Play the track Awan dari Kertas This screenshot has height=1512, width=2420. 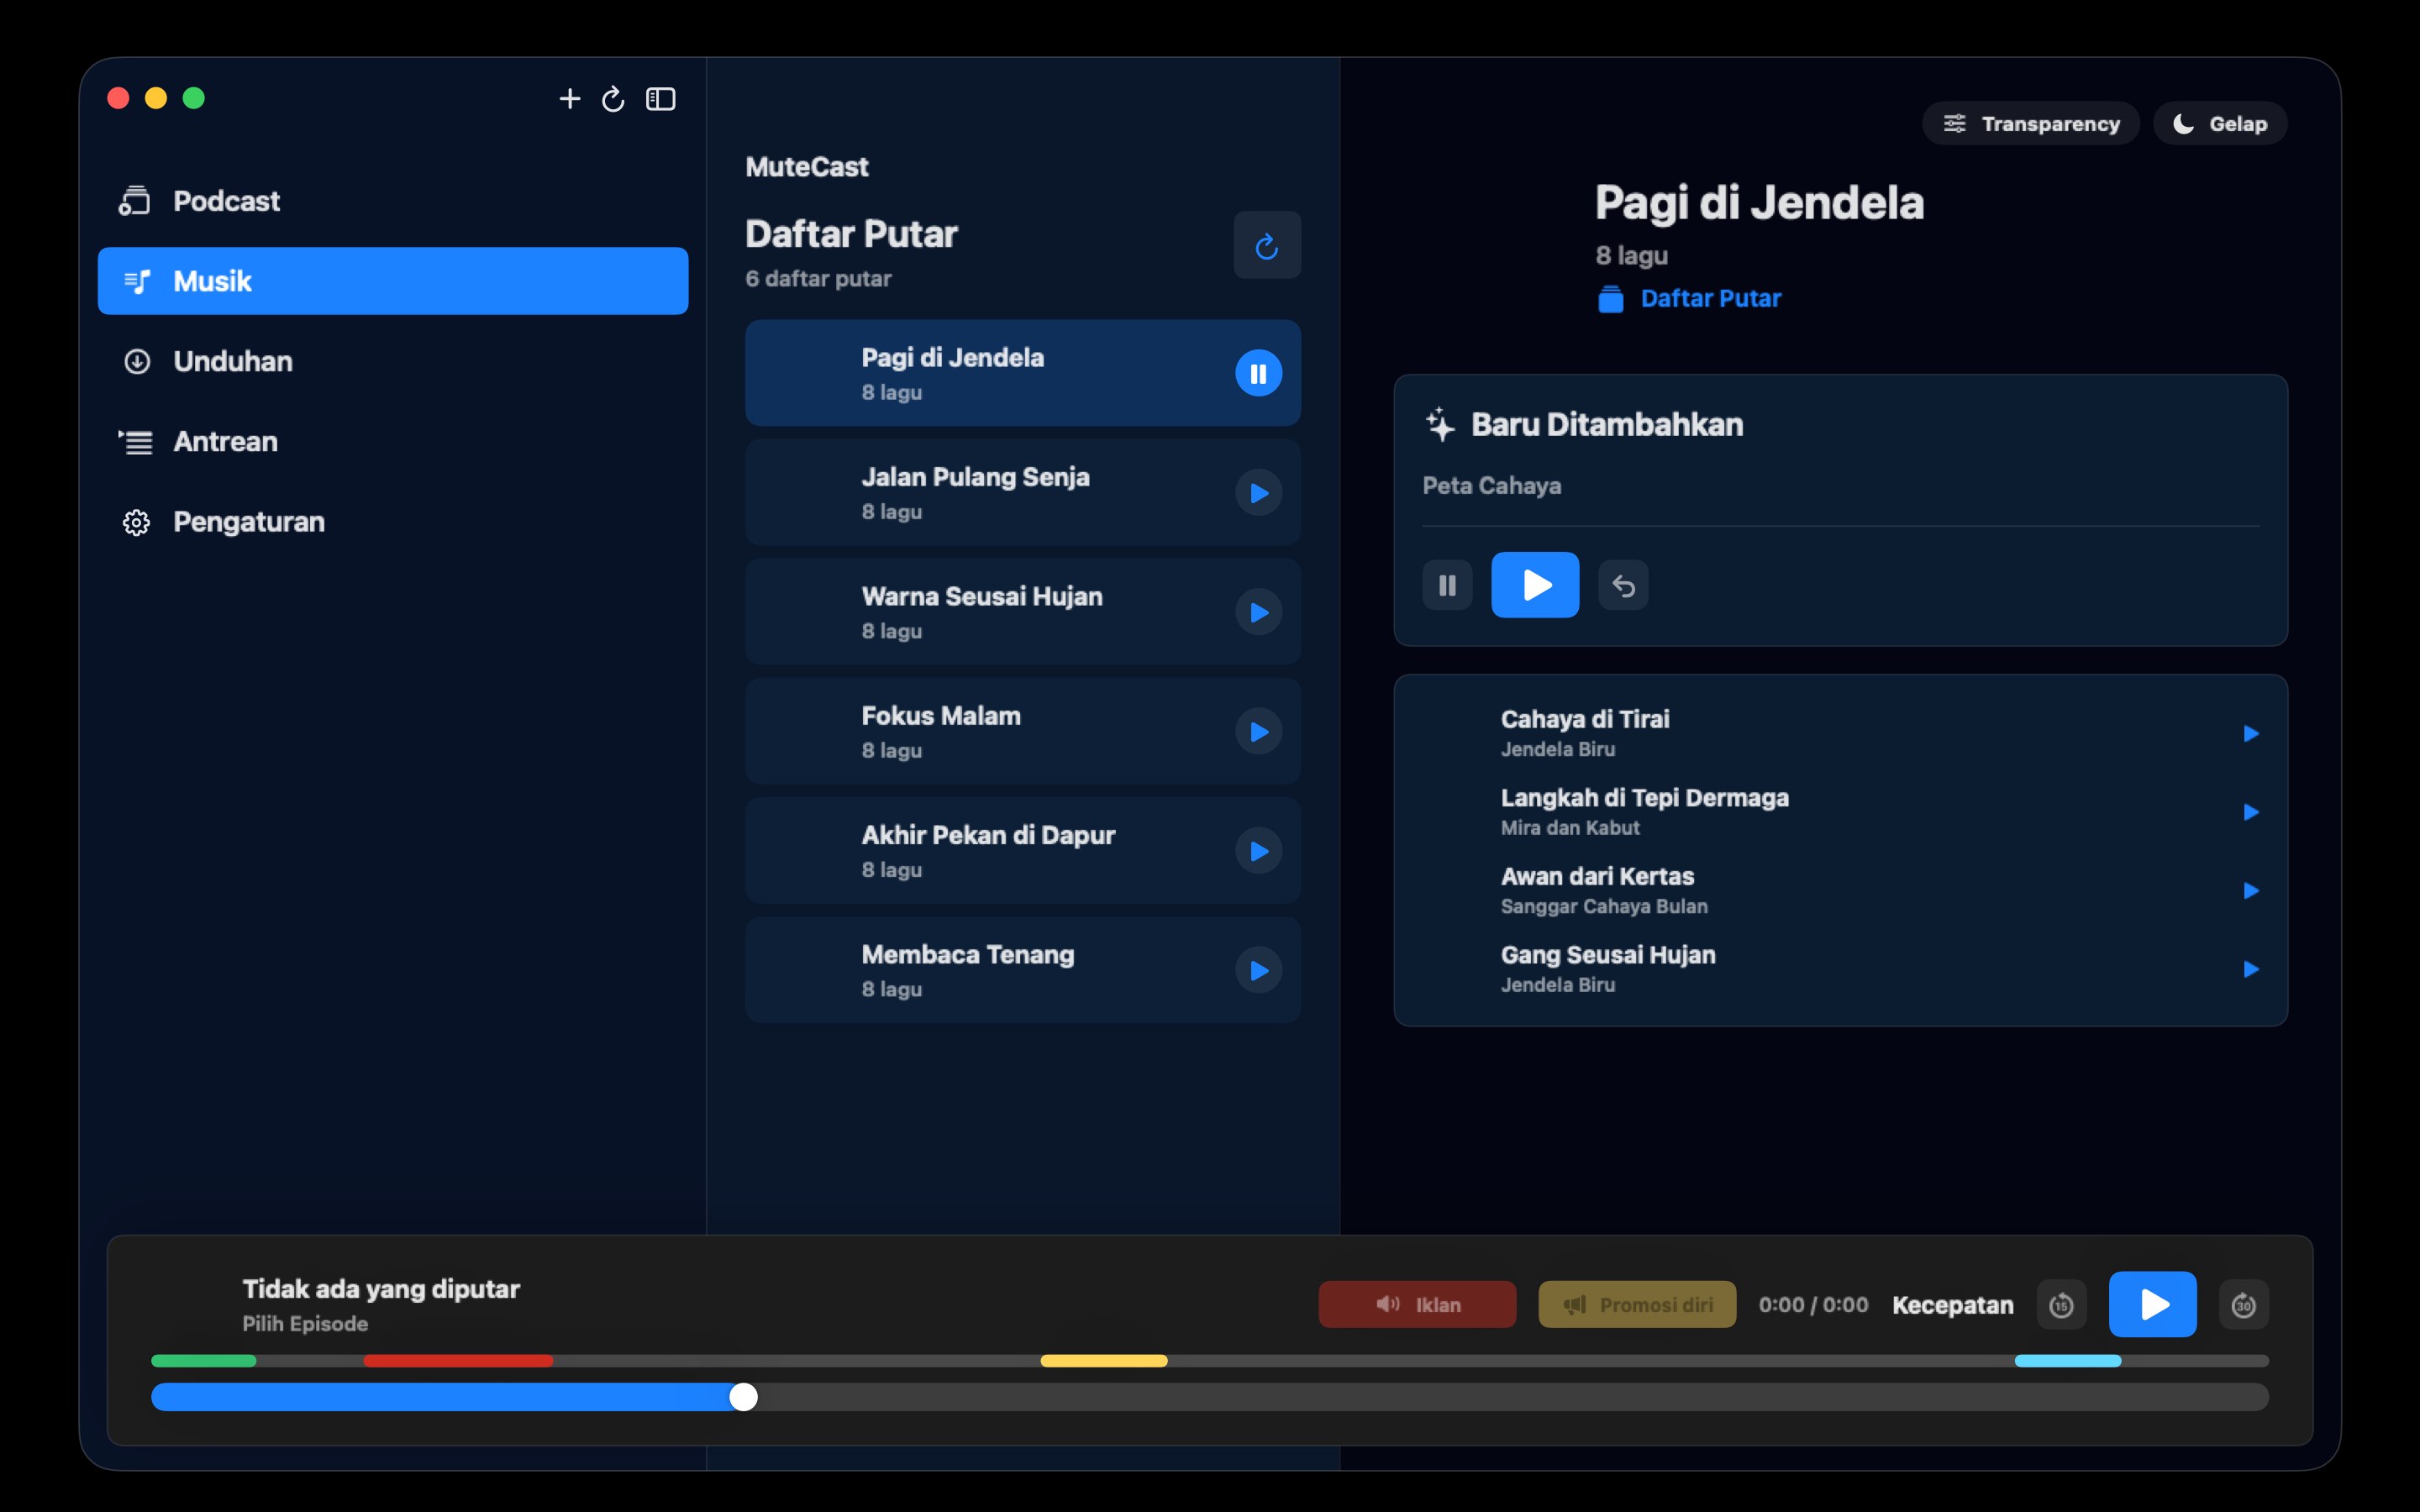pyautogui.click(x=2250, y=890)
